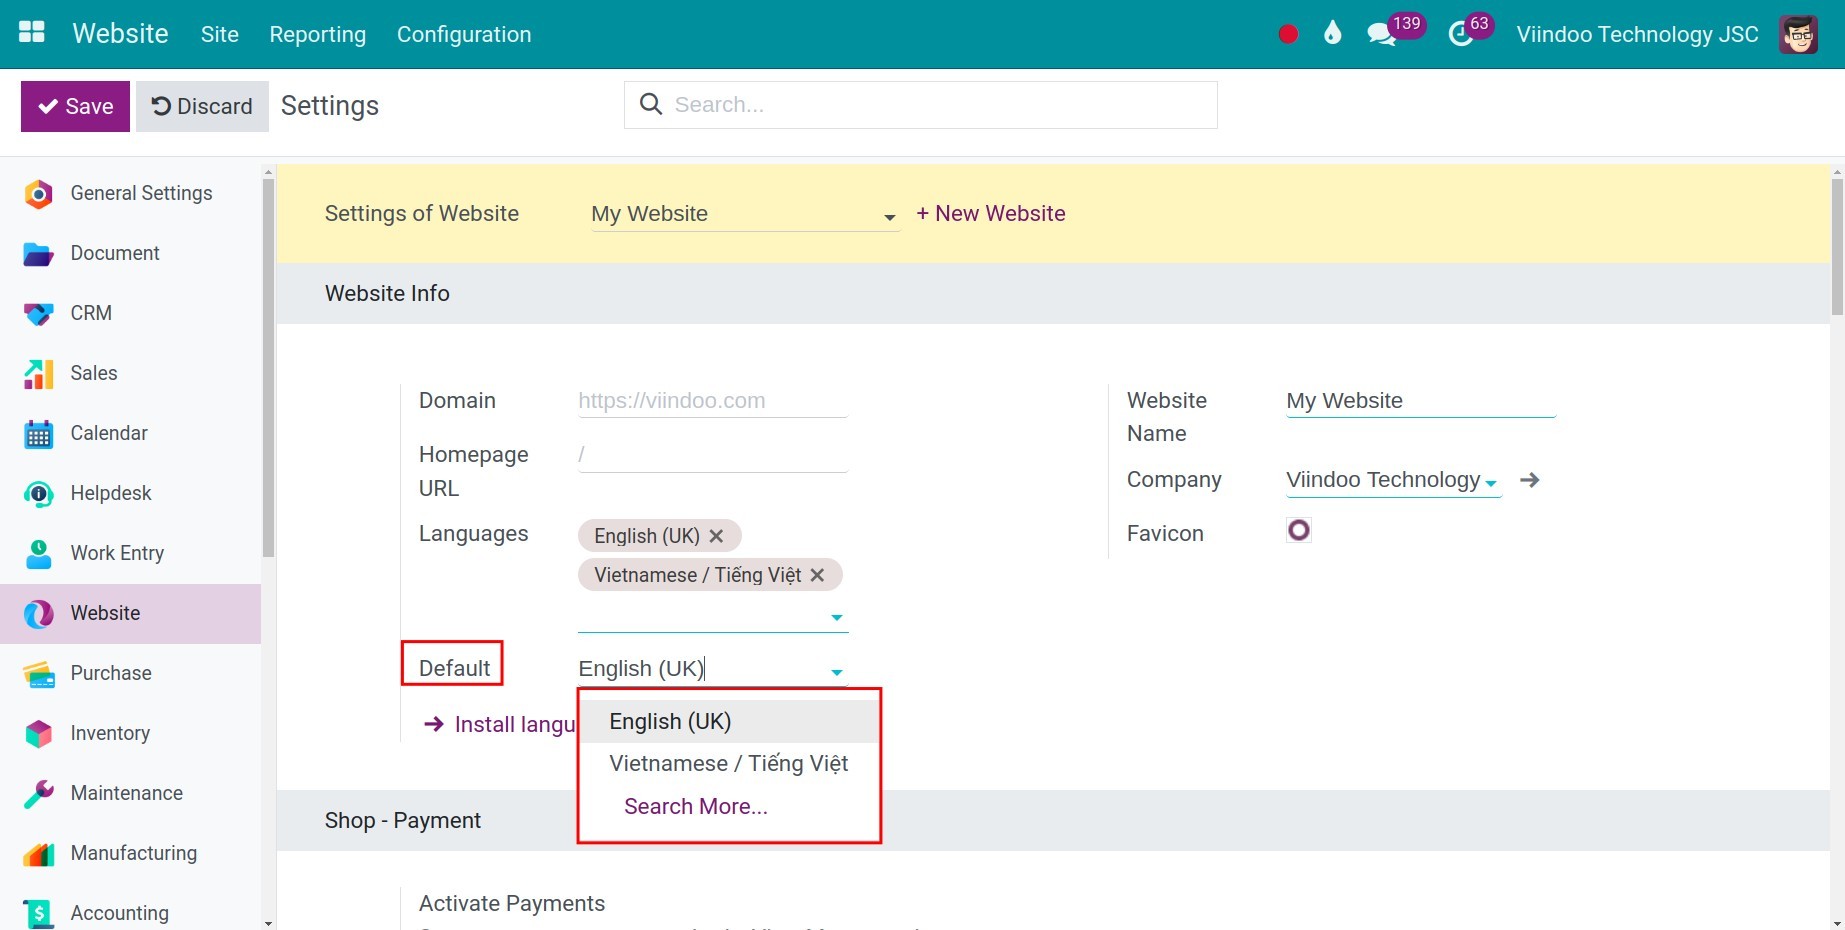The image size is (1845, 930).
Task: Click the red recording dot icon
Action: tap(1288, 34)
